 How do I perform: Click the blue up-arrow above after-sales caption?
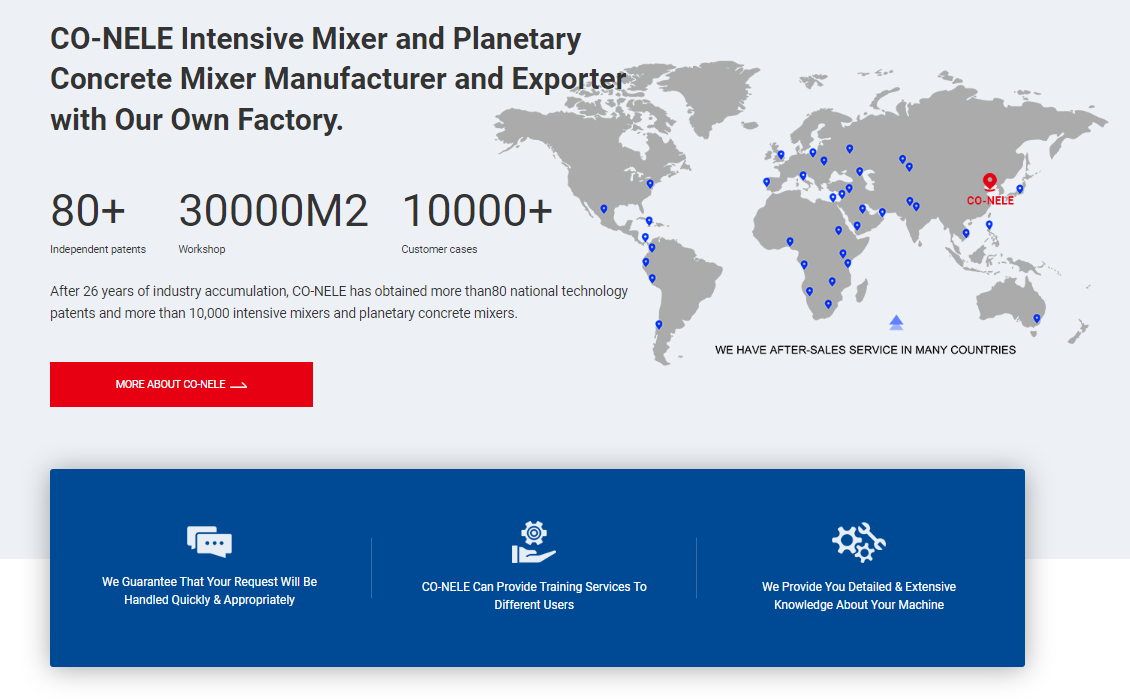tap(896, 322)
